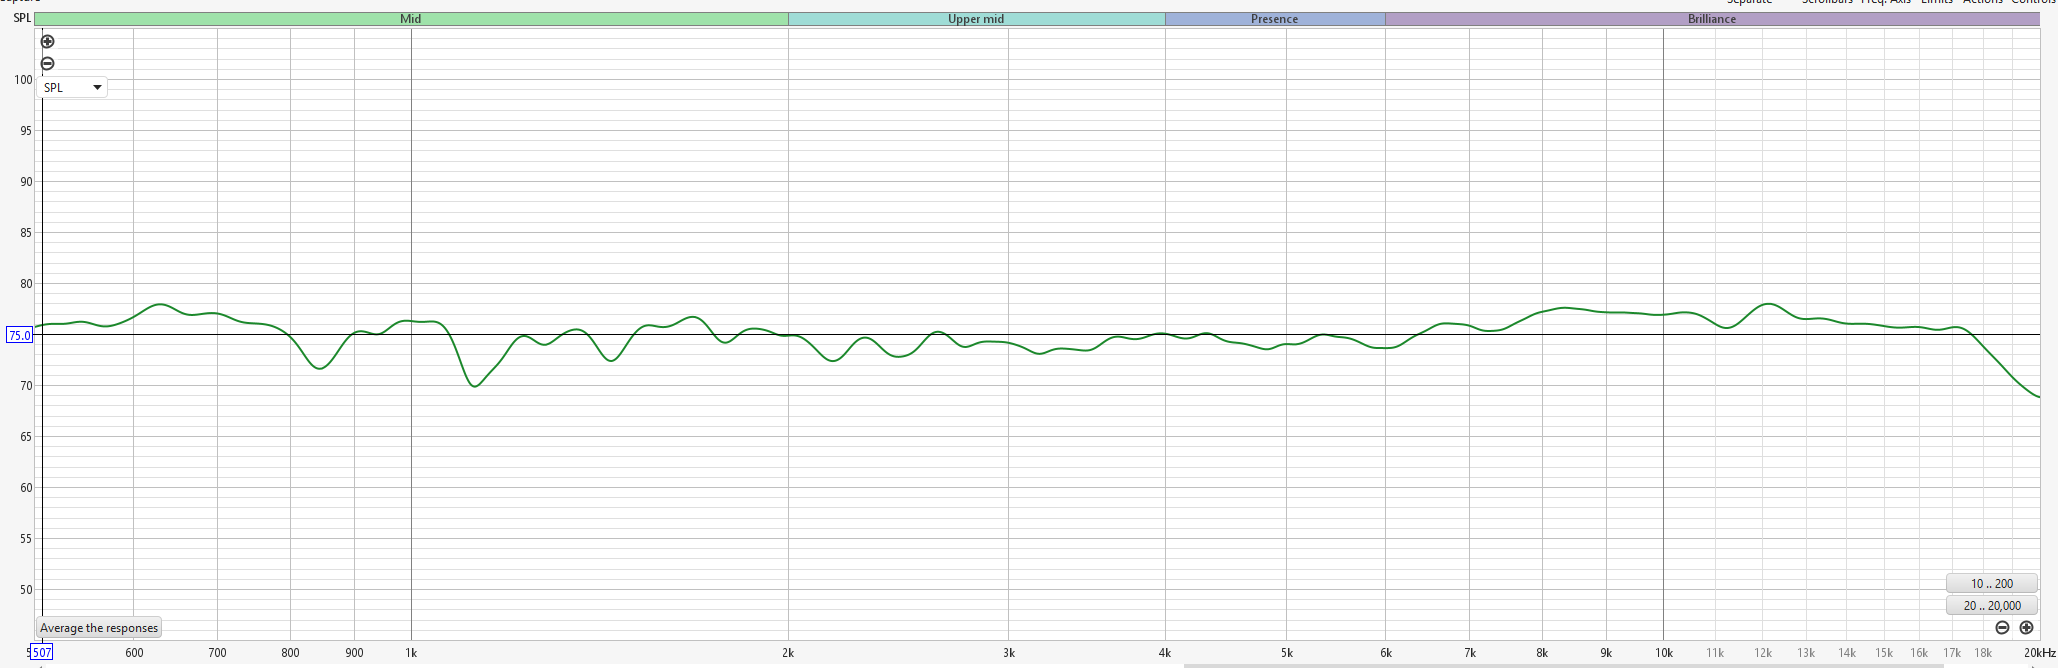Screen dimensions: 2058x668
Task: Click the SPL label above the vertical axis
Action: pyautogui.click(x=22, y=18)
